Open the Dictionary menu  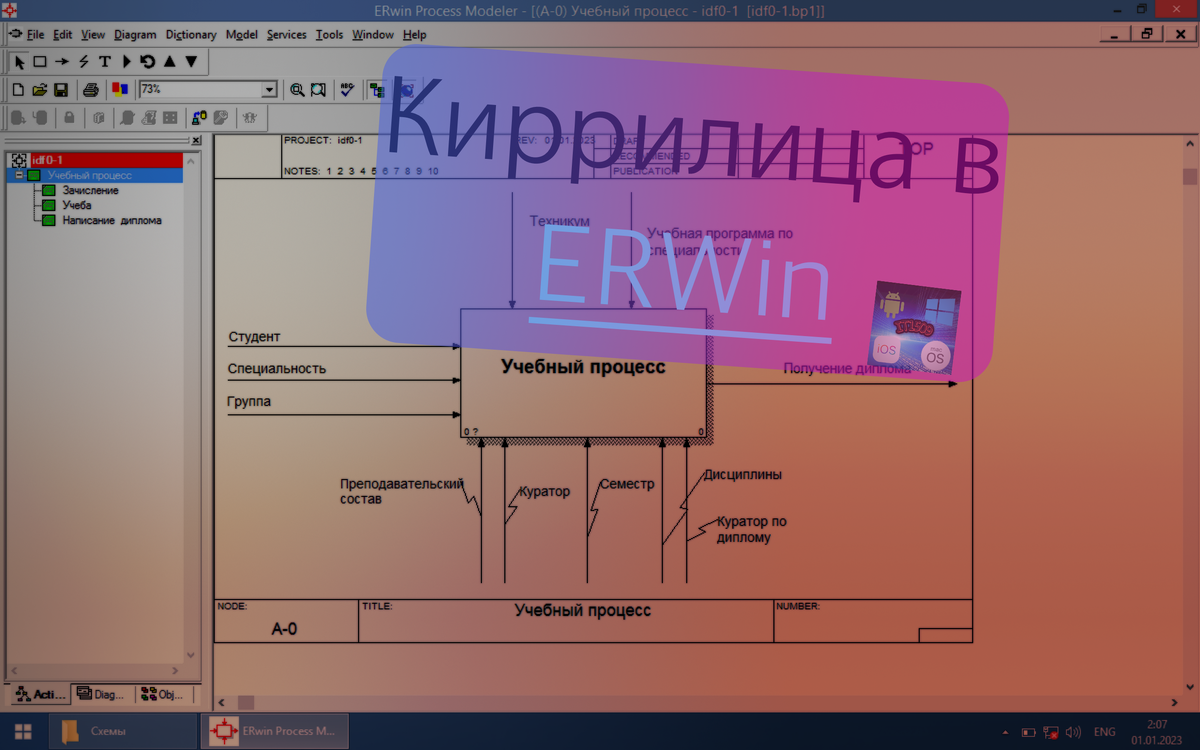pyautogui.click(x=190, y=34)
